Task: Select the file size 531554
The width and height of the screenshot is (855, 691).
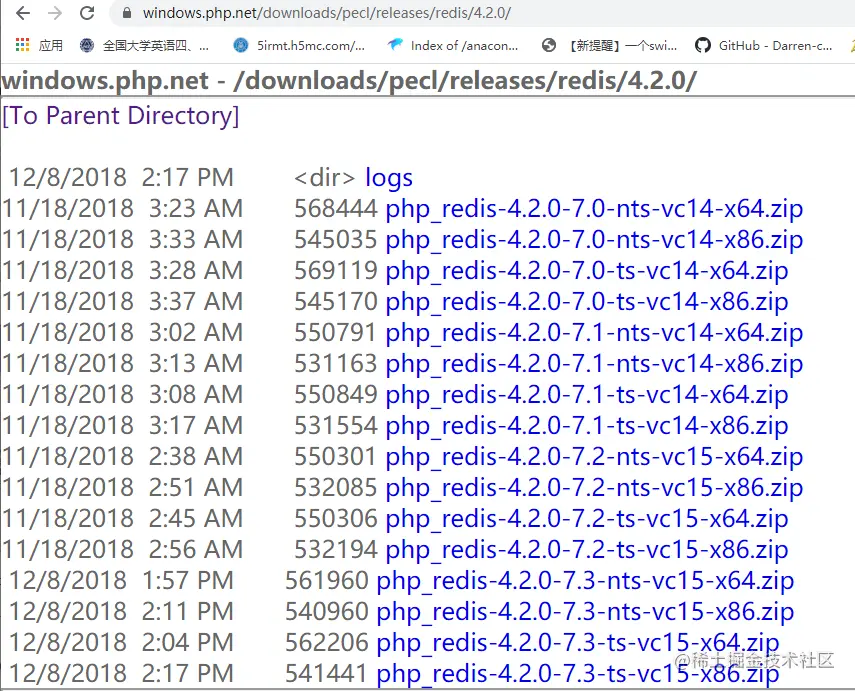Action: (x=336, y=425)
